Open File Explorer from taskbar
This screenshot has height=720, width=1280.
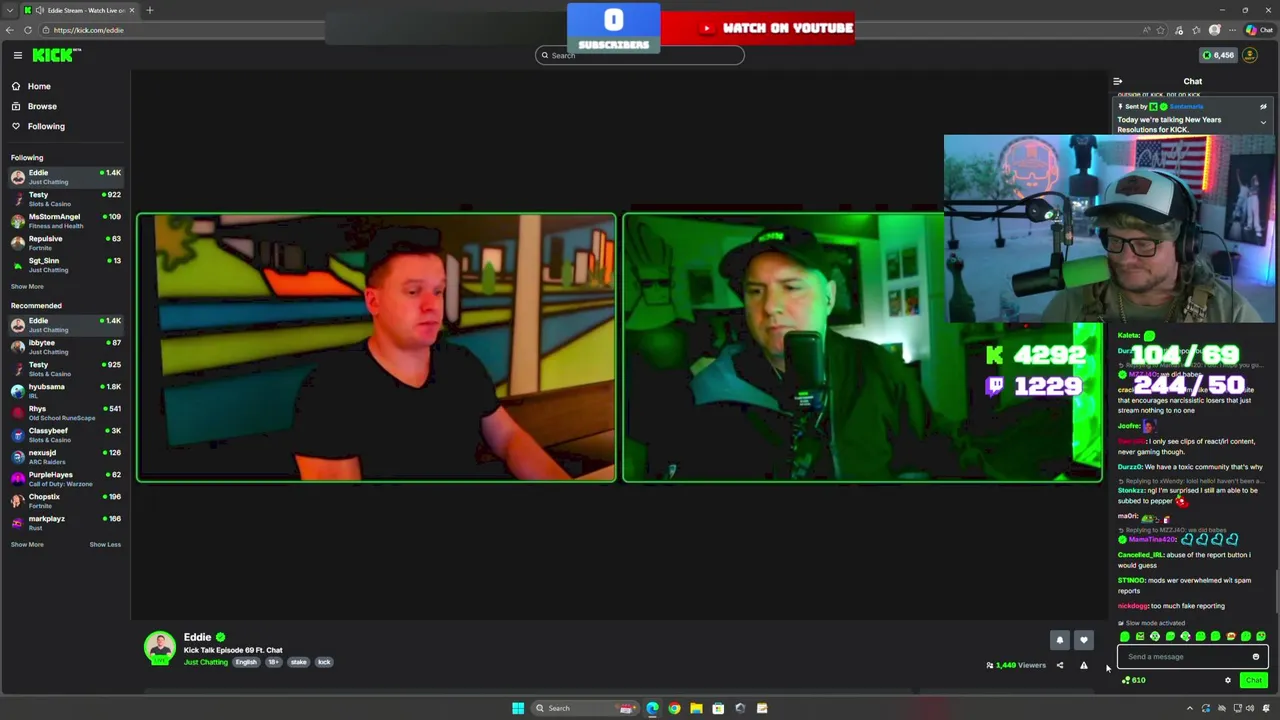click(696, 708)
